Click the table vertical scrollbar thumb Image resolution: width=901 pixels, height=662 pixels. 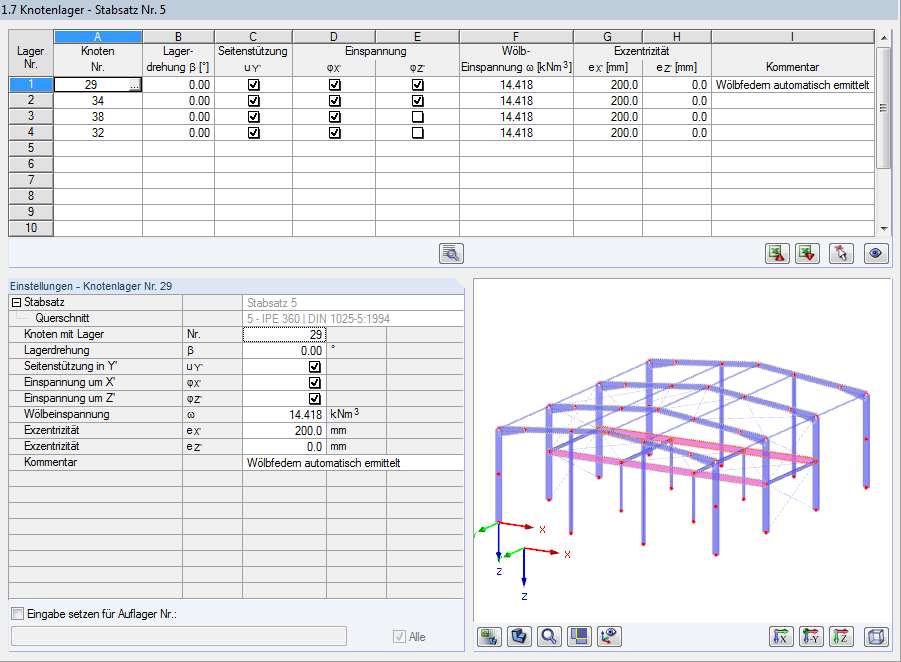[883, 107]
